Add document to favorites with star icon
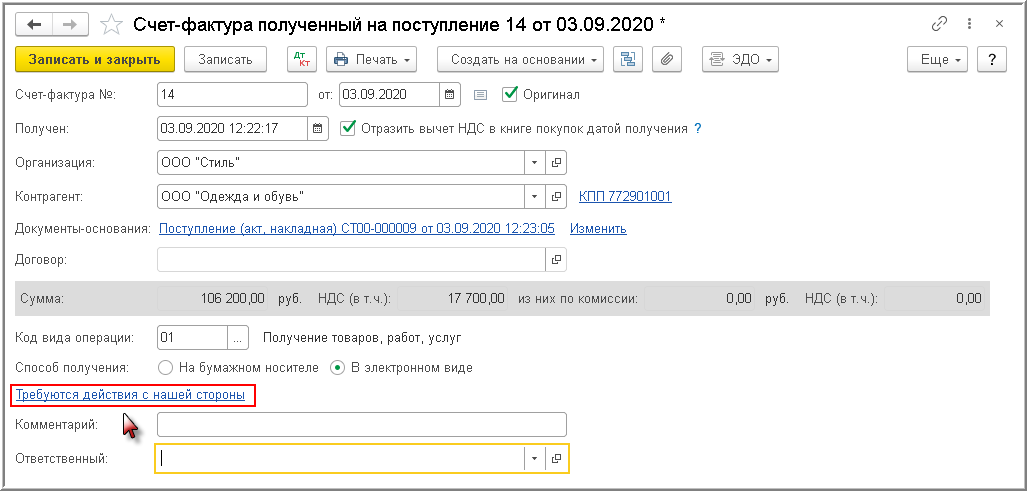Image resolution: width=1027 pixels, height=491 pixels. [112, 22]
